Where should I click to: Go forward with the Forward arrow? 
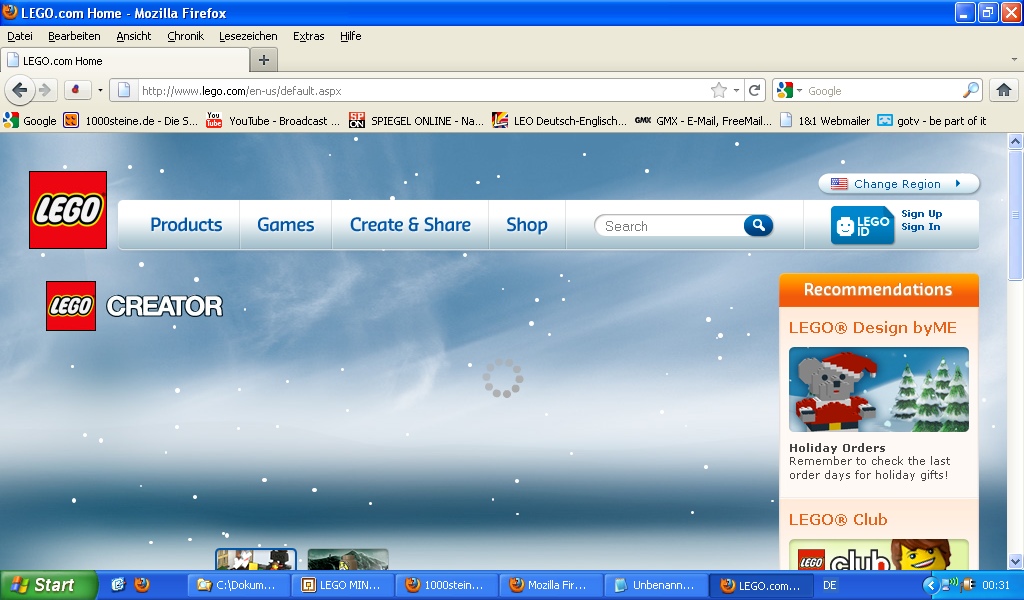click(x=45, y=90)
